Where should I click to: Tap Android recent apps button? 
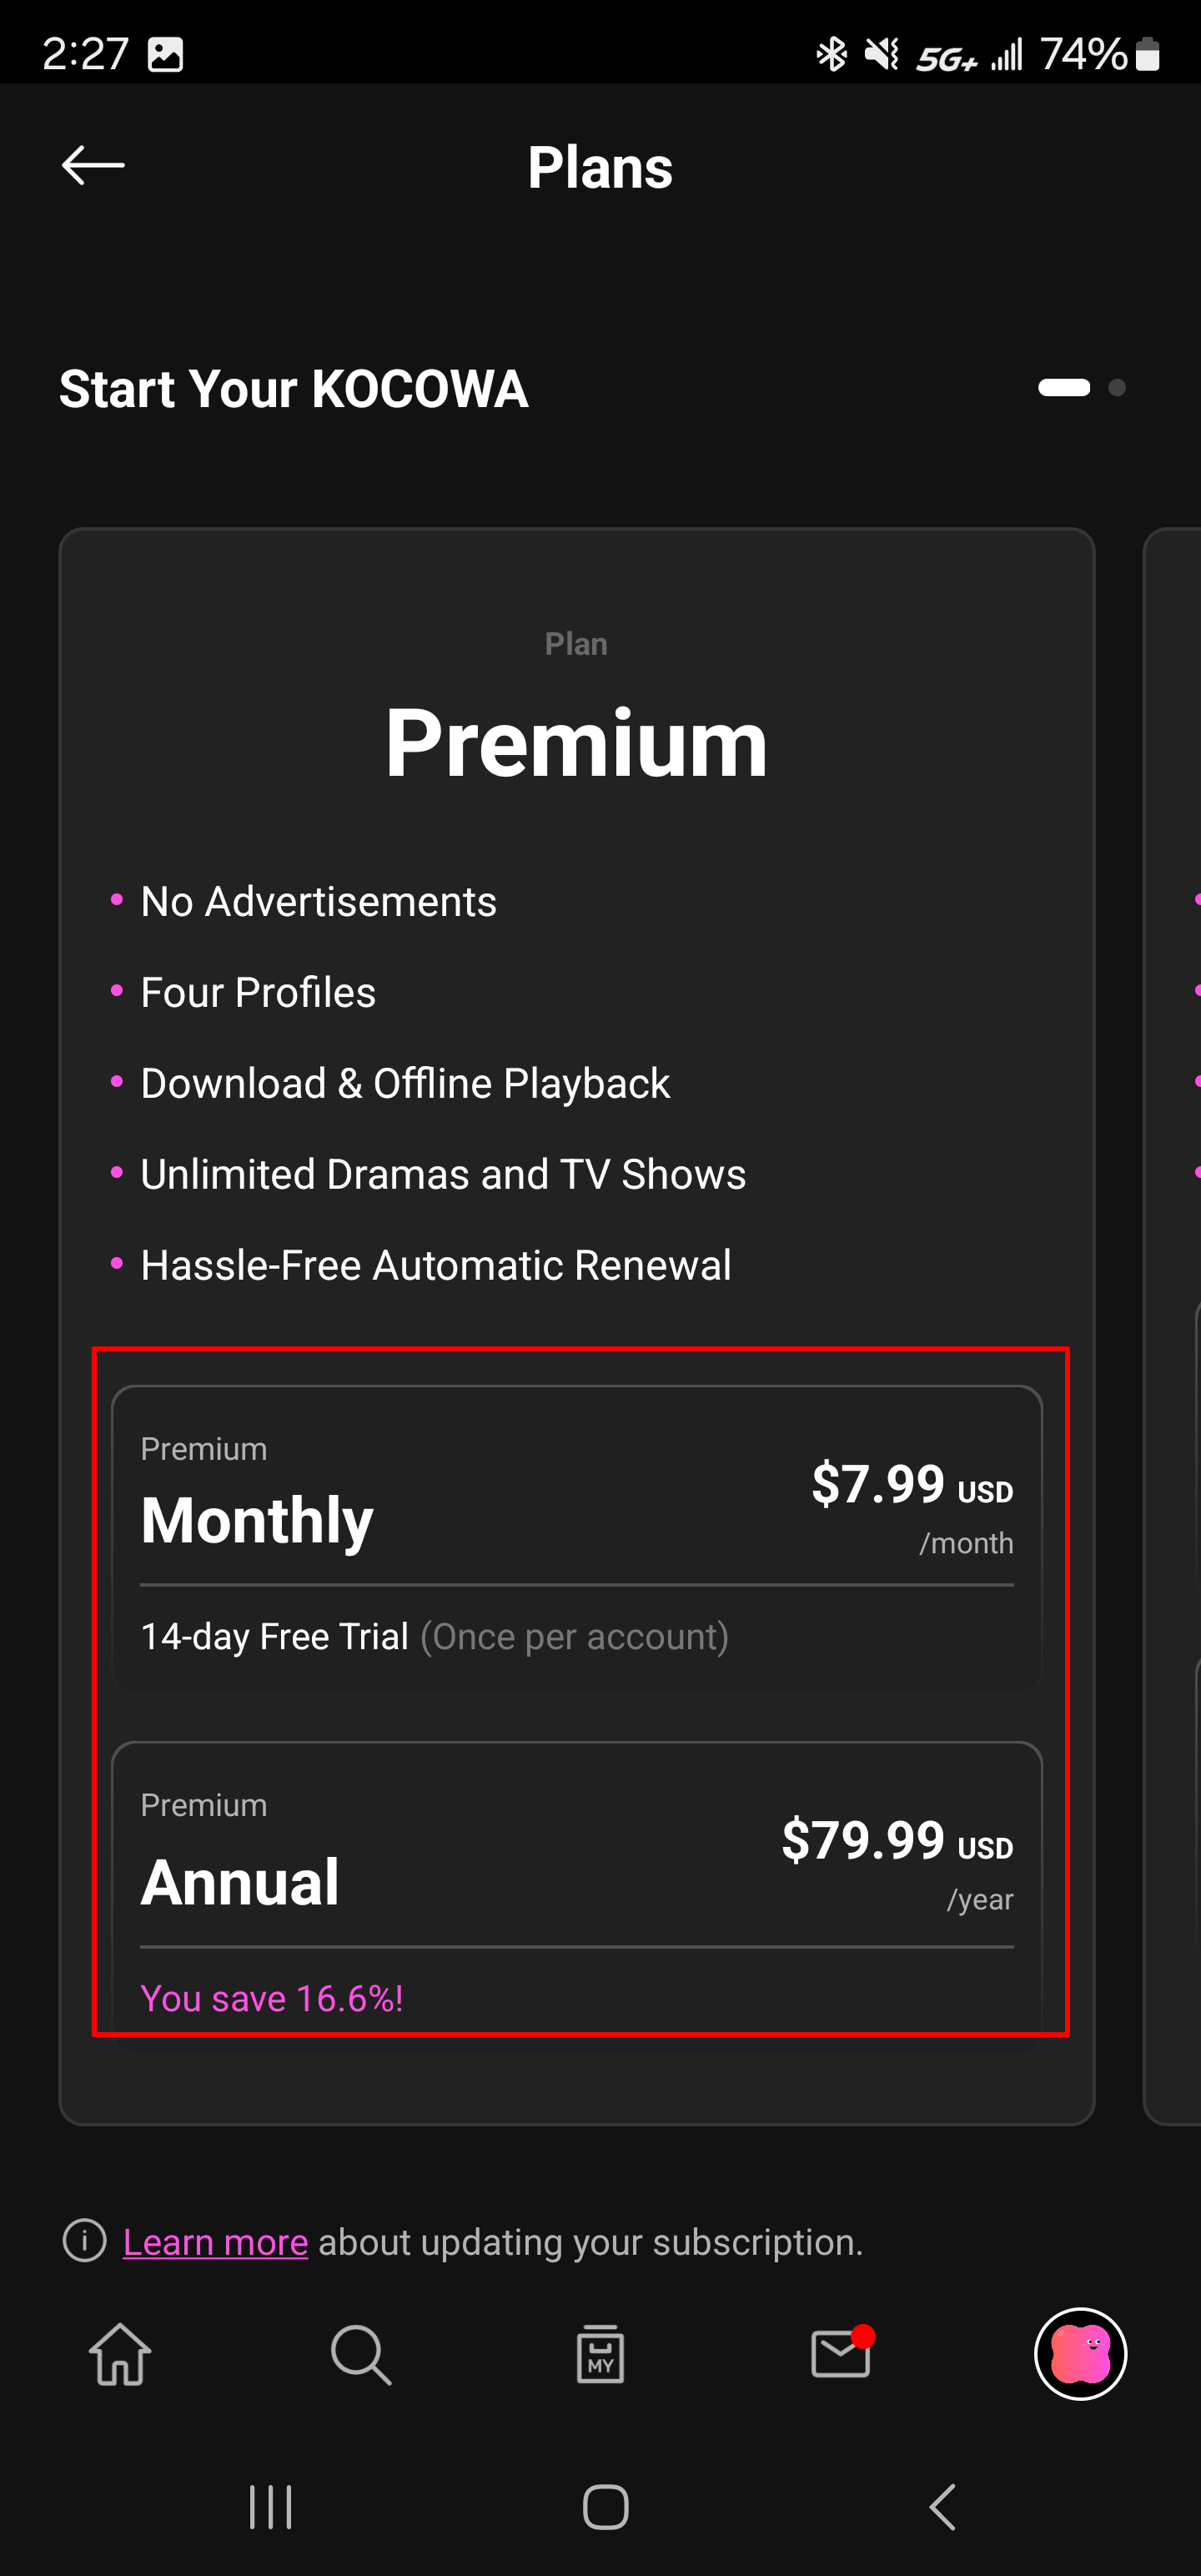click(270, 2507)
